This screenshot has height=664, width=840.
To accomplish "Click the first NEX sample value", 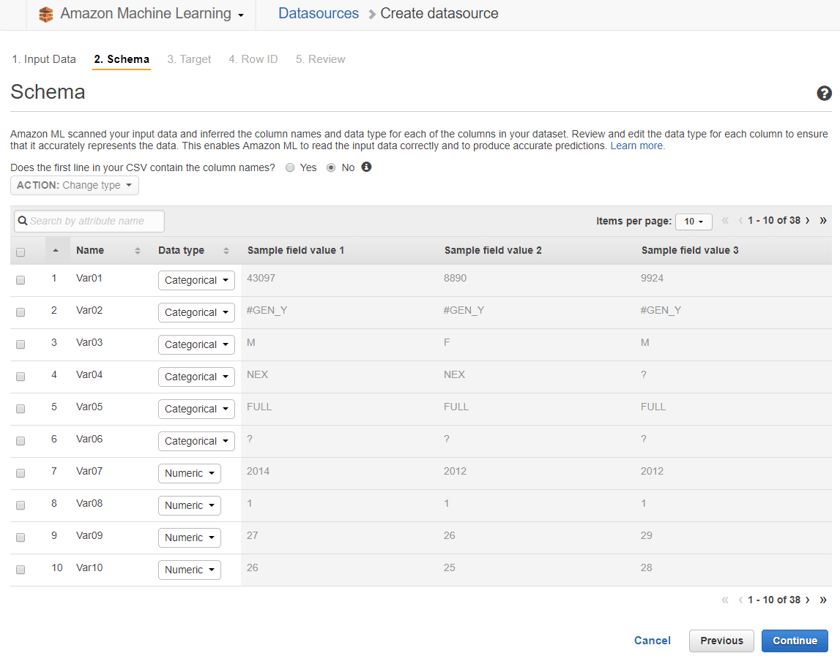I will [257, 375].
